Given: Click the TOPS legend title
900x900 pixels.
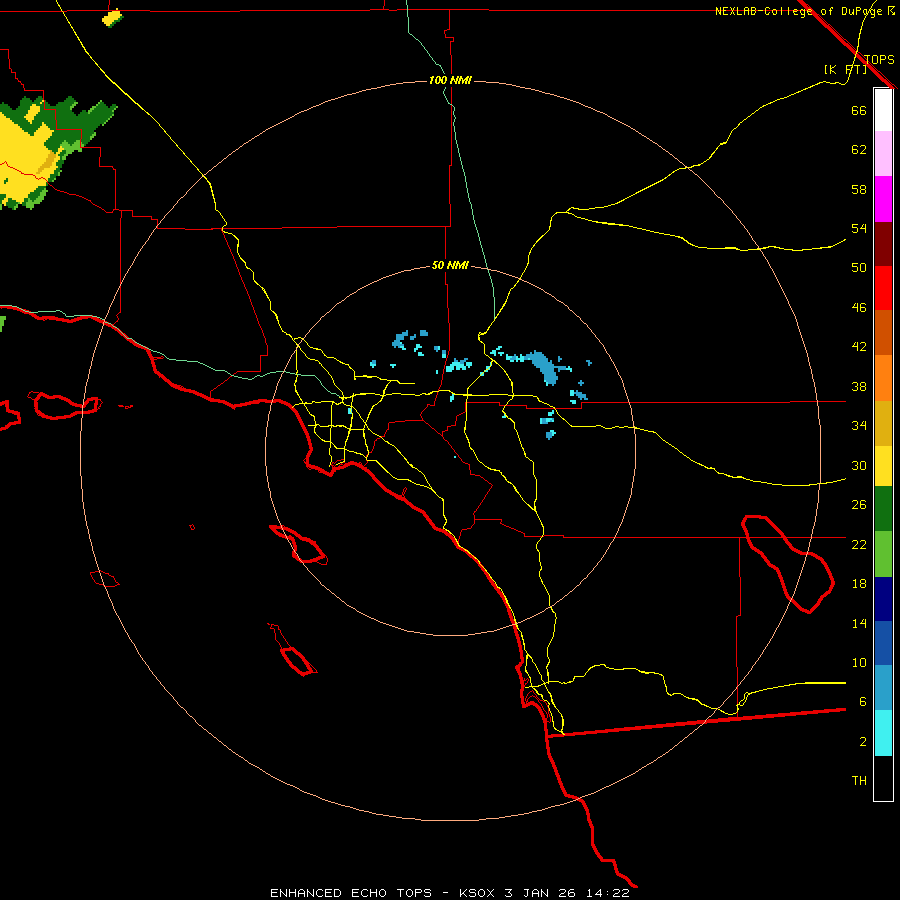Looking at the screenshot, I should (879, 59).
